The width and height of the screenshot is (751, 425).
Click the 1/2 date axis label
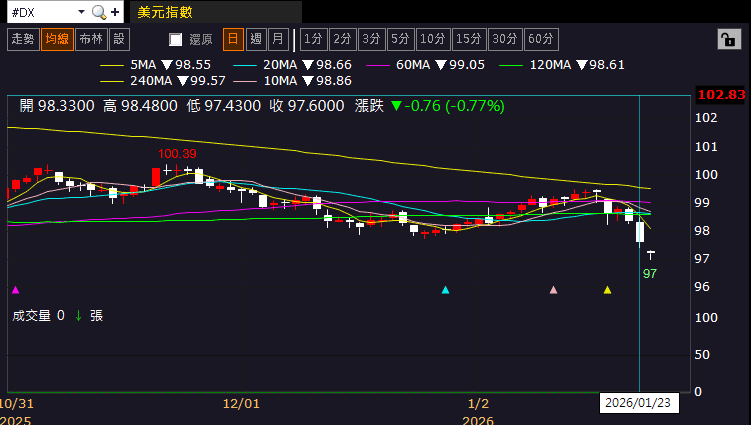coord(478,403)
